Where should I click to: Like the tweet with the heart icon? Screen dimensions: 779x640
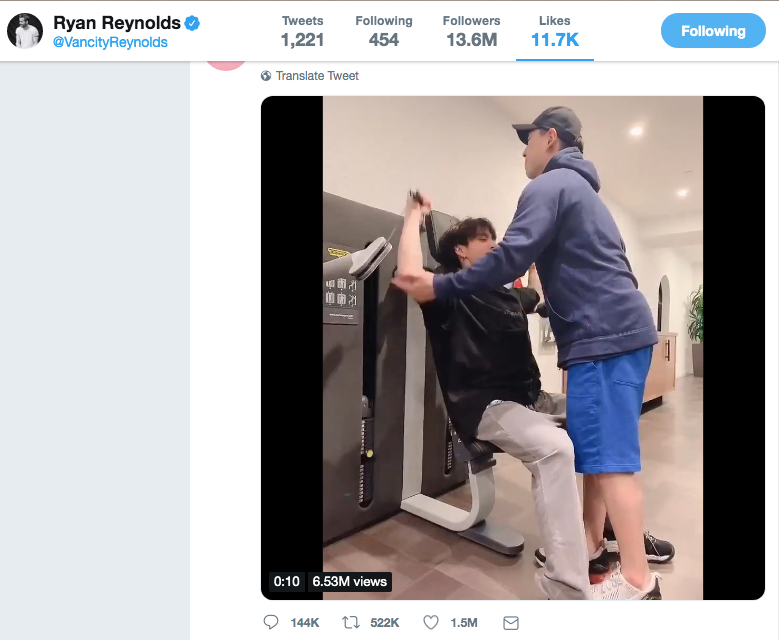431,623
